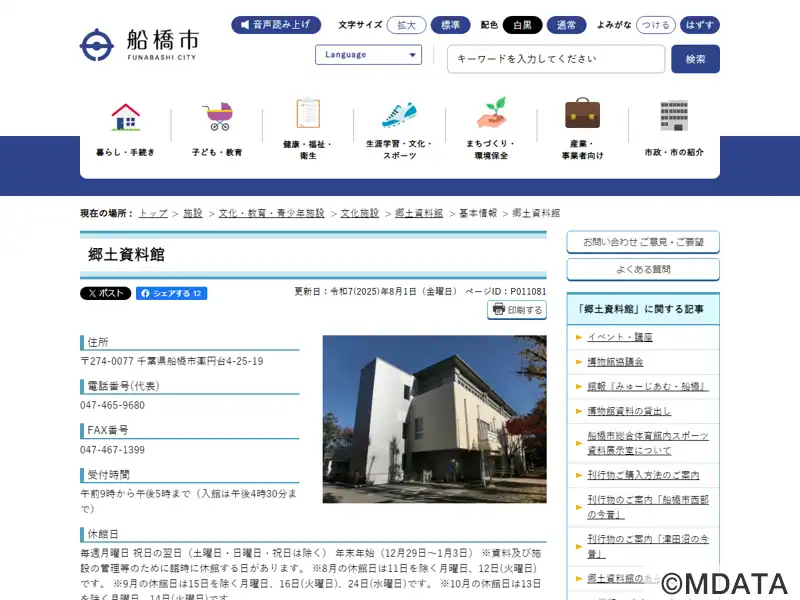Viewport: 800px width, 600px height.
Task: Select the briefcase icon for 産業・事業者向け
Action: [582, 113]
